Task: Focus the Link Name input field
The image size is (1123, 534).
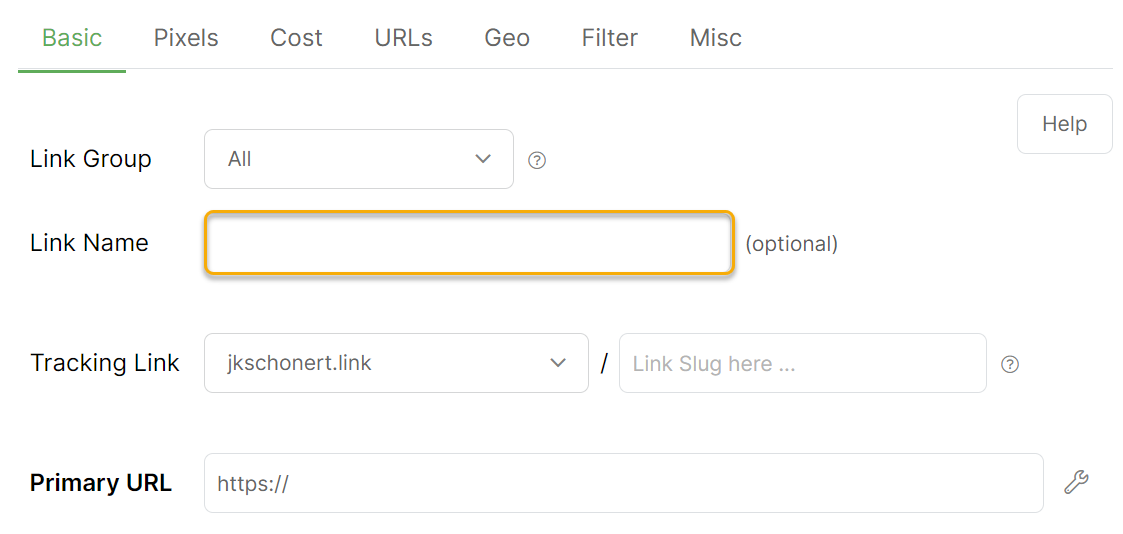Action: pyautogui.click(x=469, y=243)
